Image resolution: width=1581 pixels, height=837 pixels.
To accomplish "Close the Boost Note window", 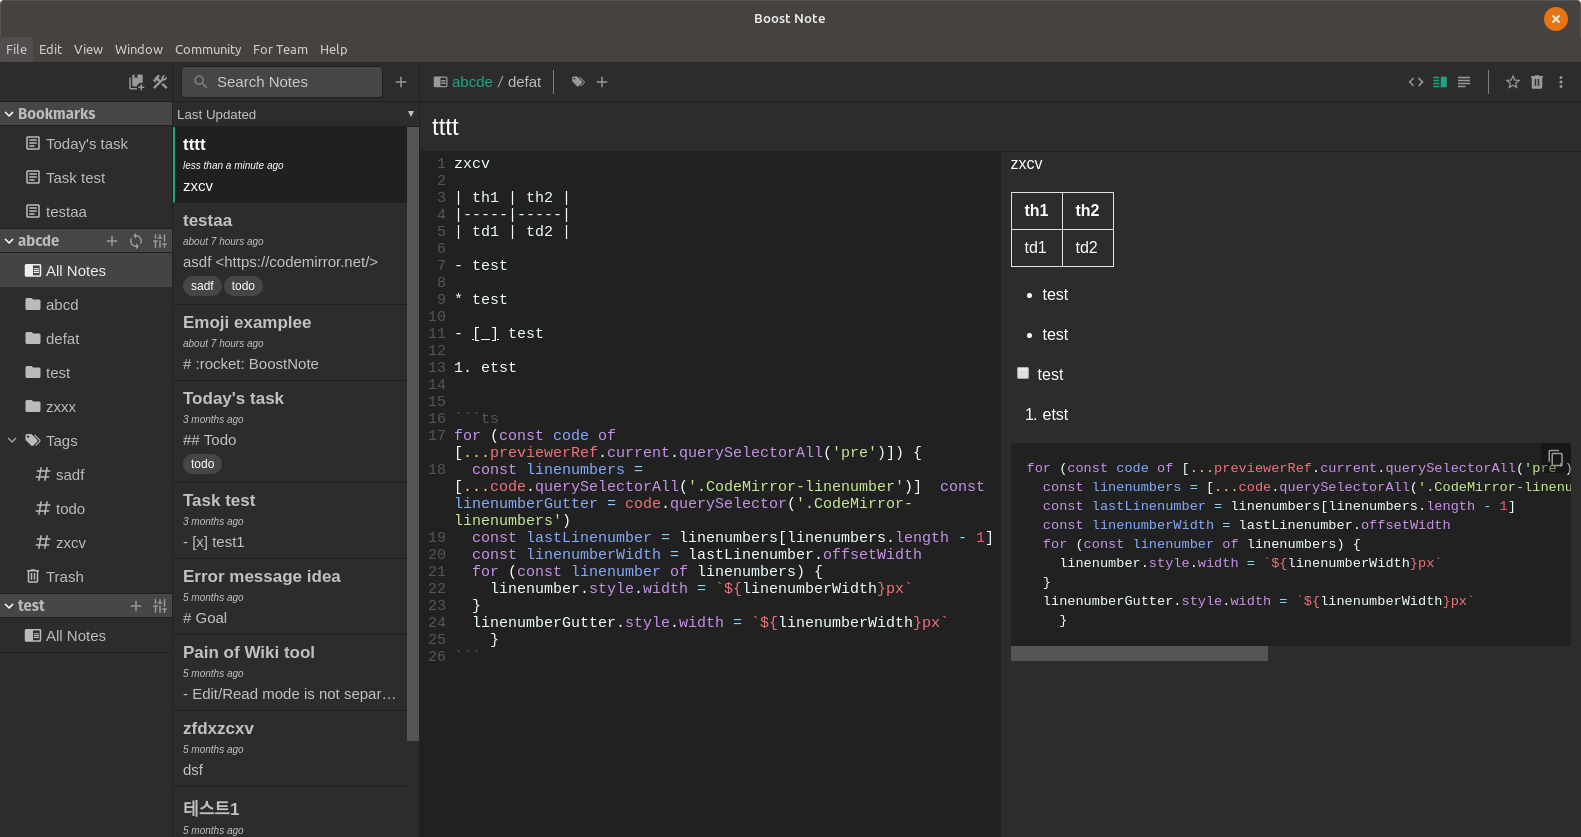I will 1556,19.
